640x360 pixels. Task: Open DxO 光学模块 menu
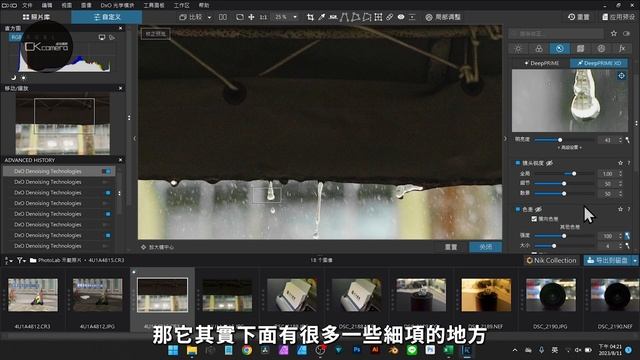pyautogui.click(x=118, y=5)
